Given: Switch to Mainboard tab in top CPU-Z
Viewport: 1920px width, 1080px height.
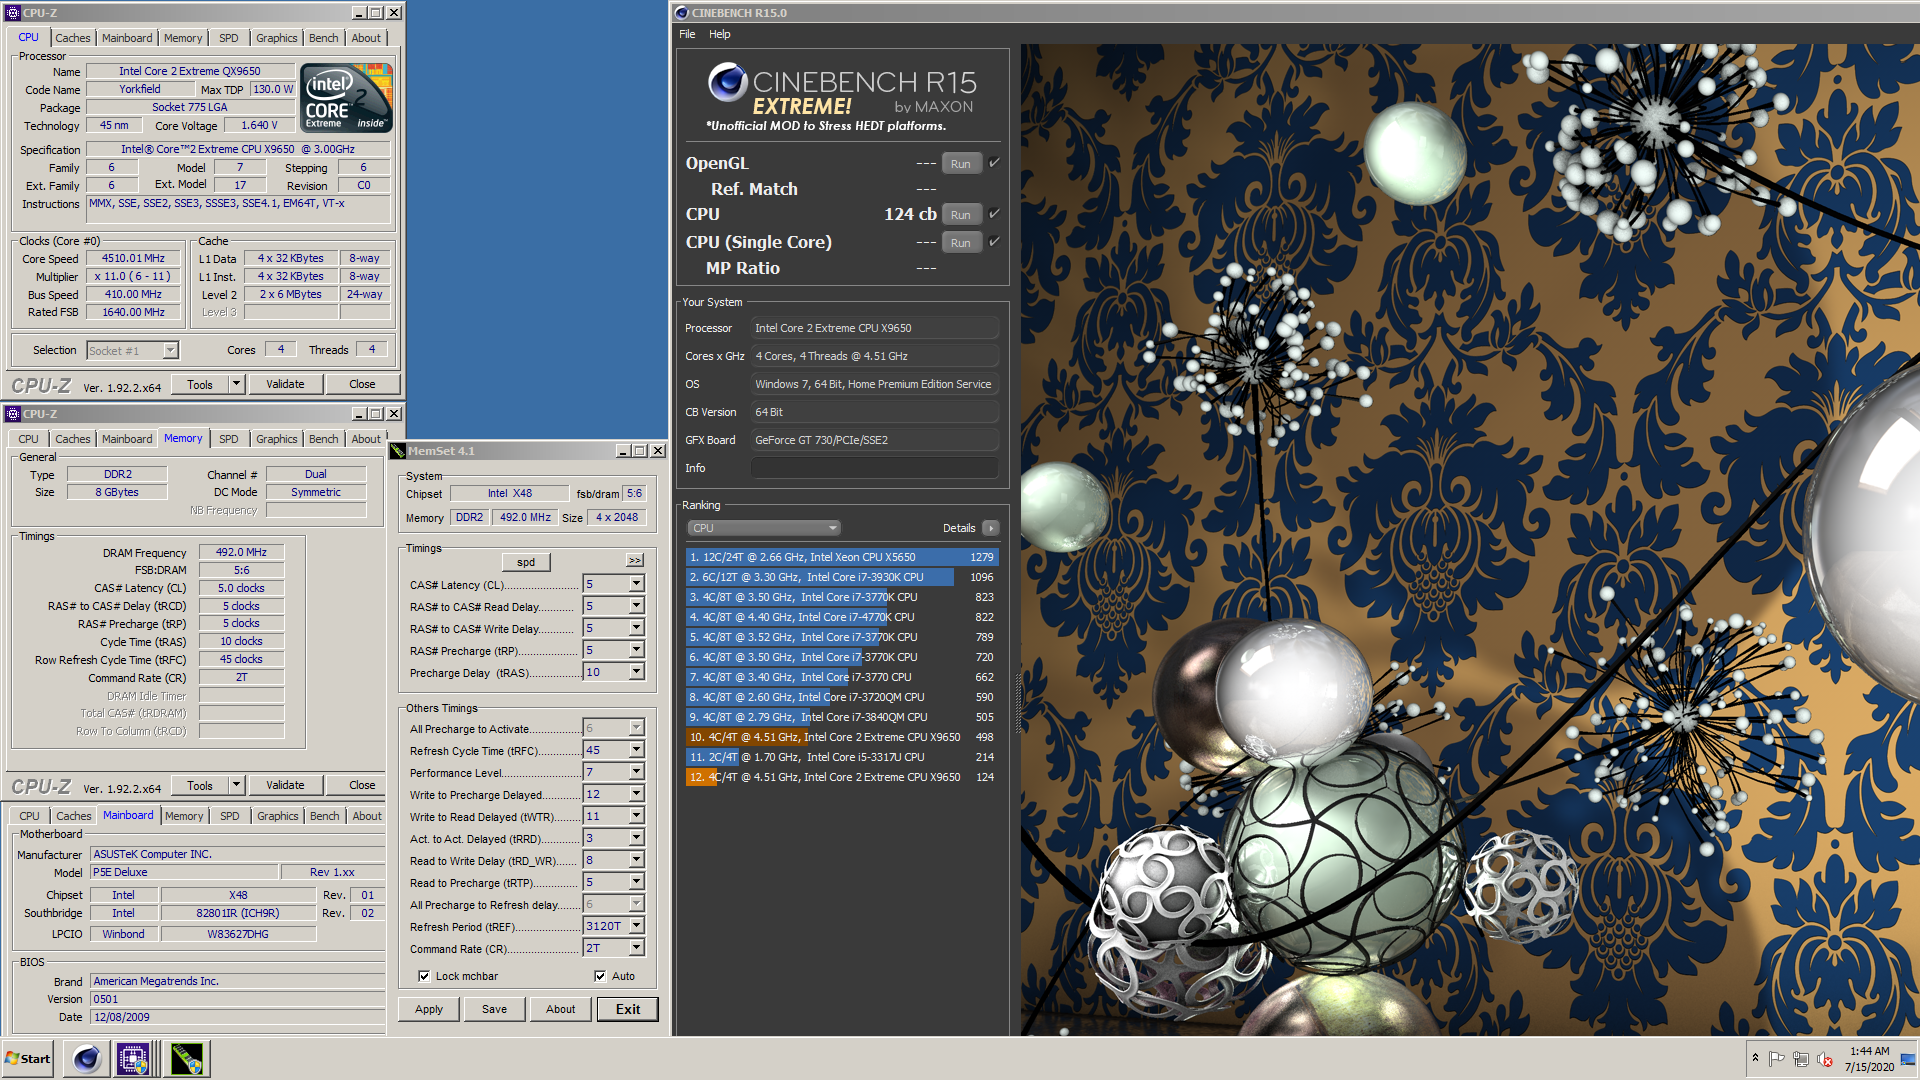Looking at the screenshot, I should tap(127, 38).
